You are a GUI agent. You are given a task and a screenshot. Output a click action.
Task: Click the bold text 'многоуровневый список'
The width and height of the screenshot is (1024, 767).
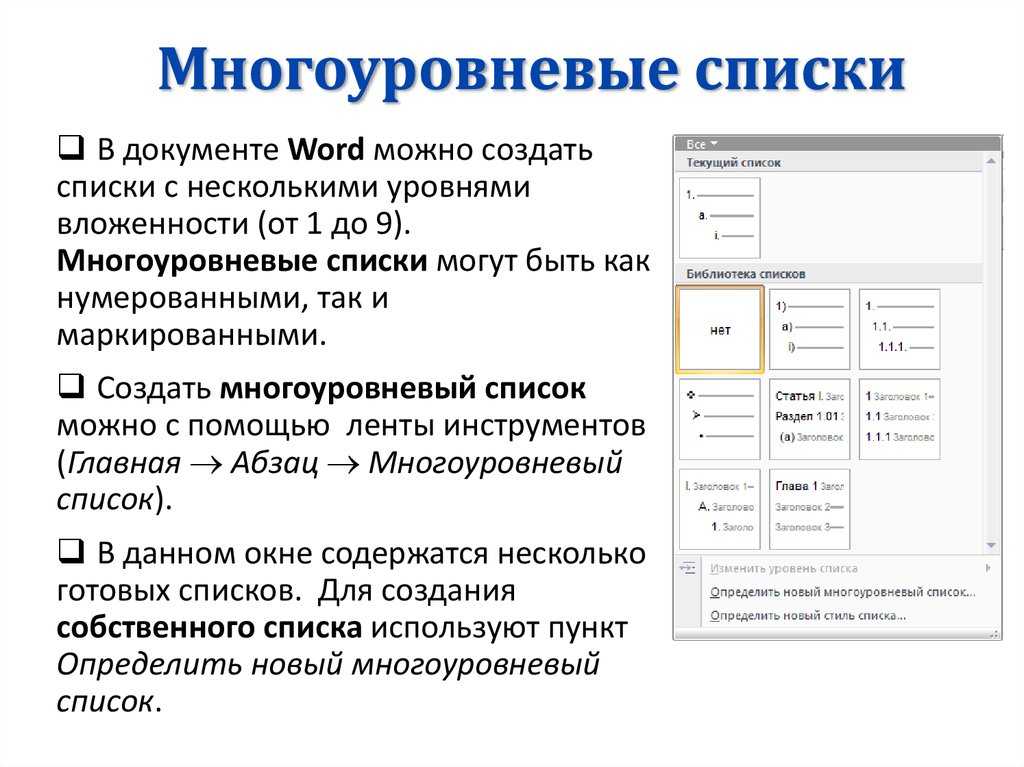click(402, 389)
